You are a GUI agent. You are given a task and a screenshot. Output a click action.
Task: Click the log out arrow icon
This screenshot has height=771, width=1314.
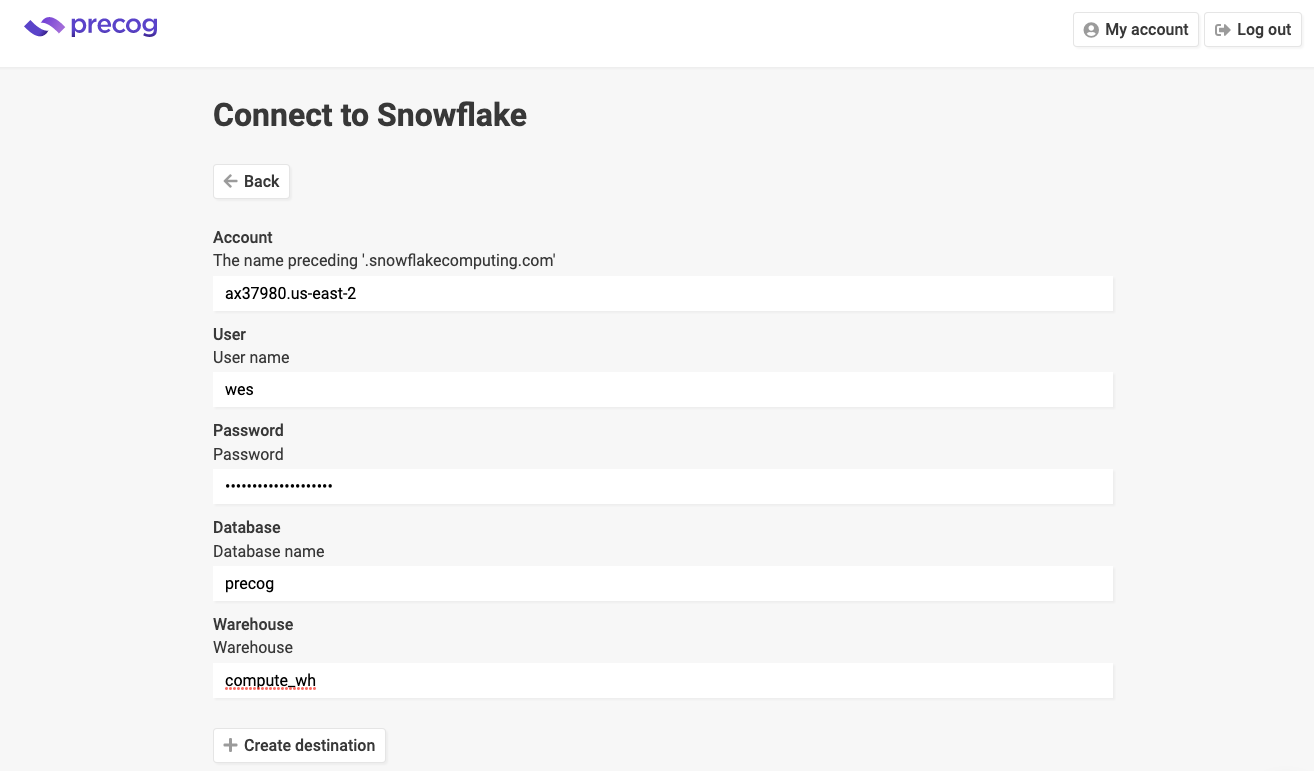1222,30
